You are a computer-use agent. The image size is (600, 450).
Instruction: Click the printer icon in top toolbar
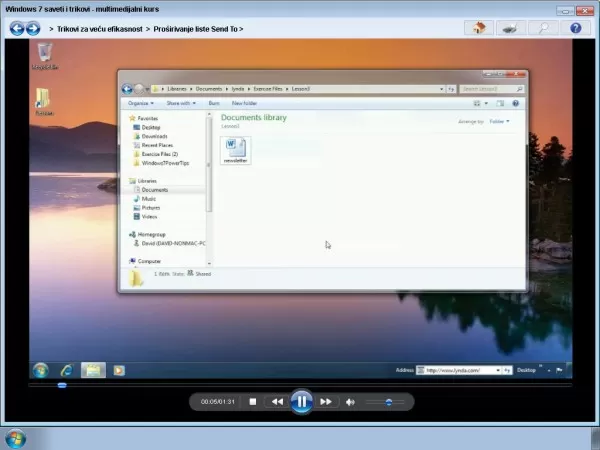[x=511, y=28]
